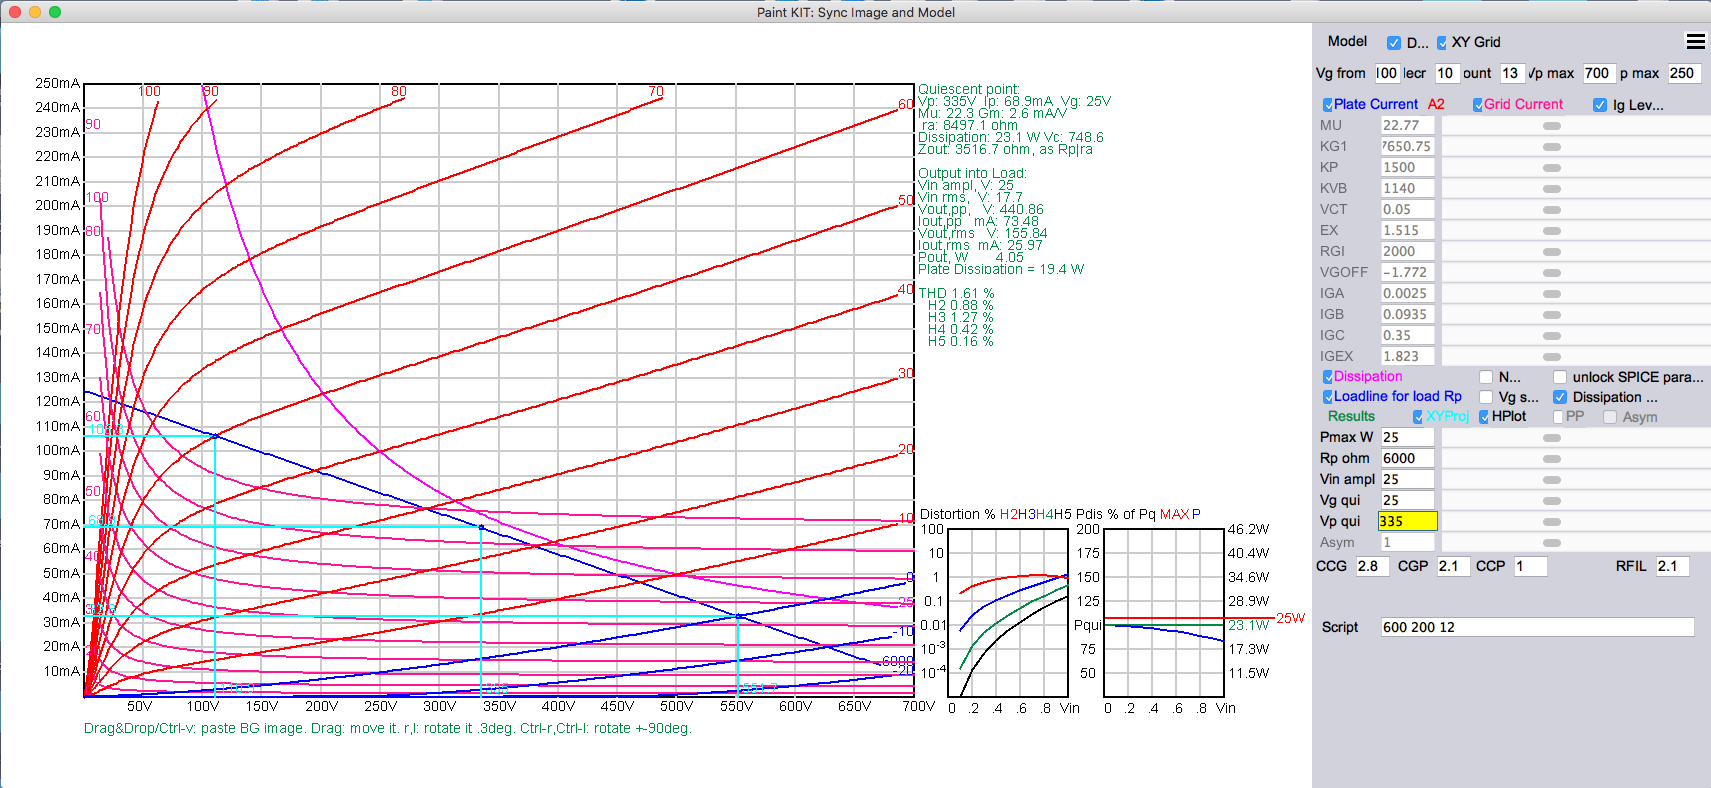
Task: Click the MU slider handle
Action: point(1552,126)
